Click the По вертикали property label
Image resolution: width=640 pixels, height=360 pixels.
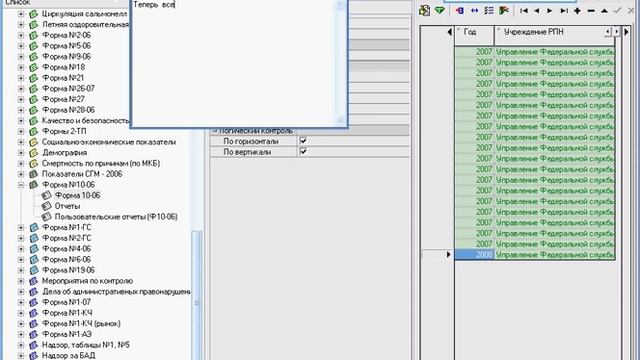247,152
